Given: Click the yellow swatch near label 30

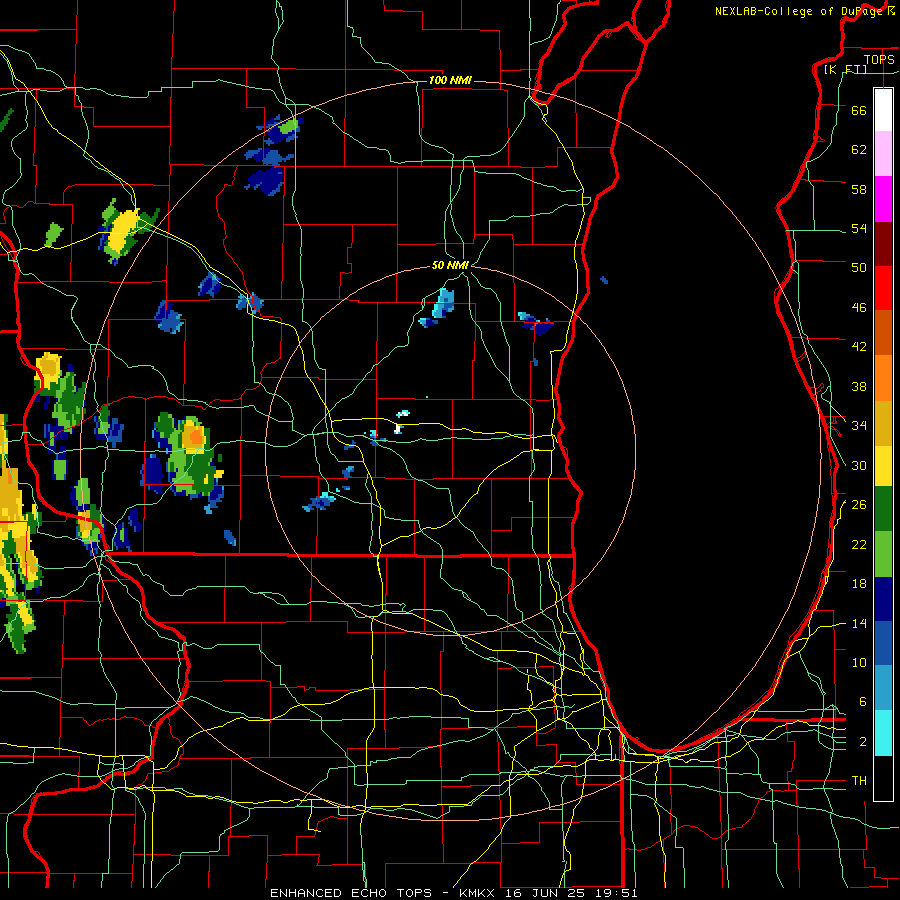Looking at the screenshot, I should tap(883, 466).
